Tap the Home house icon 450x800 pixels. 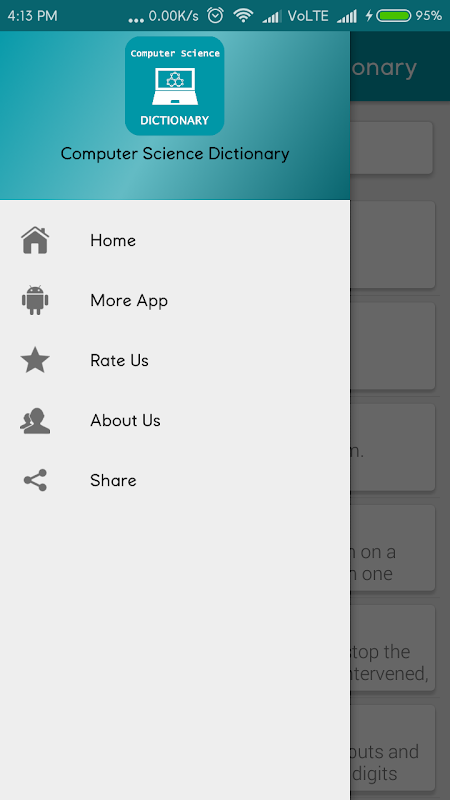point(35,240)
